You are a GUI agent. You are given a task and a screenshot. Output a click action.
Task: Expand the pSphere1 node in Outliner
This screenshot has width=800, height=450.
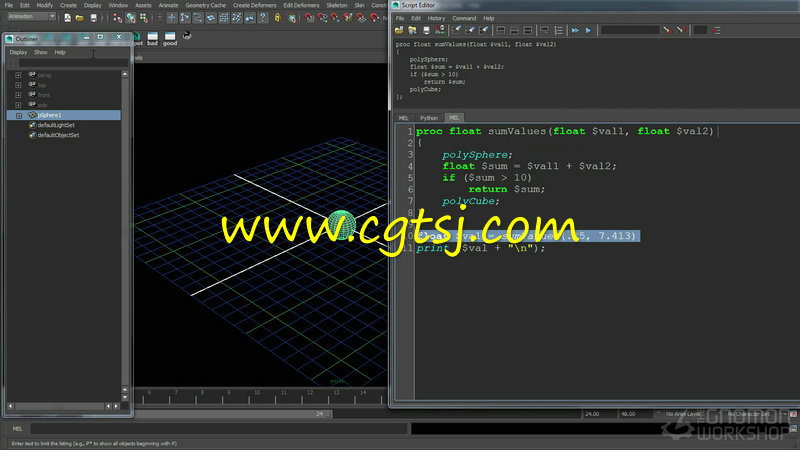point(18,115)
